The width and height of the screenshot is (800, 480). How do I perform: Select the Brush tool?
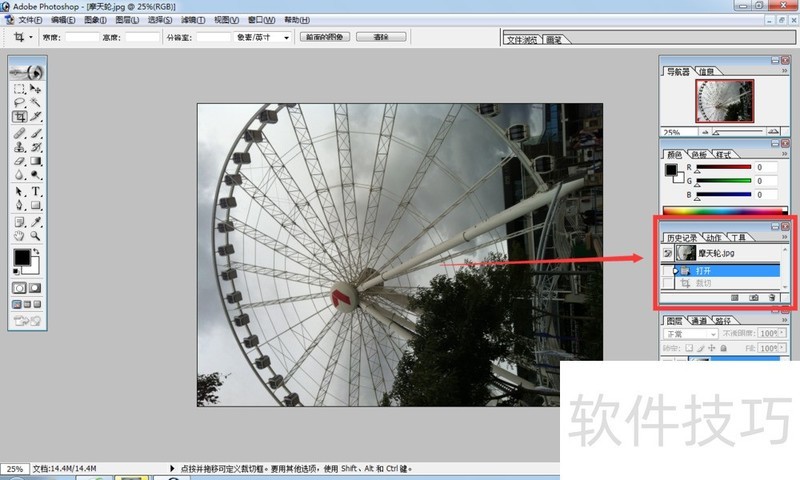35,134
